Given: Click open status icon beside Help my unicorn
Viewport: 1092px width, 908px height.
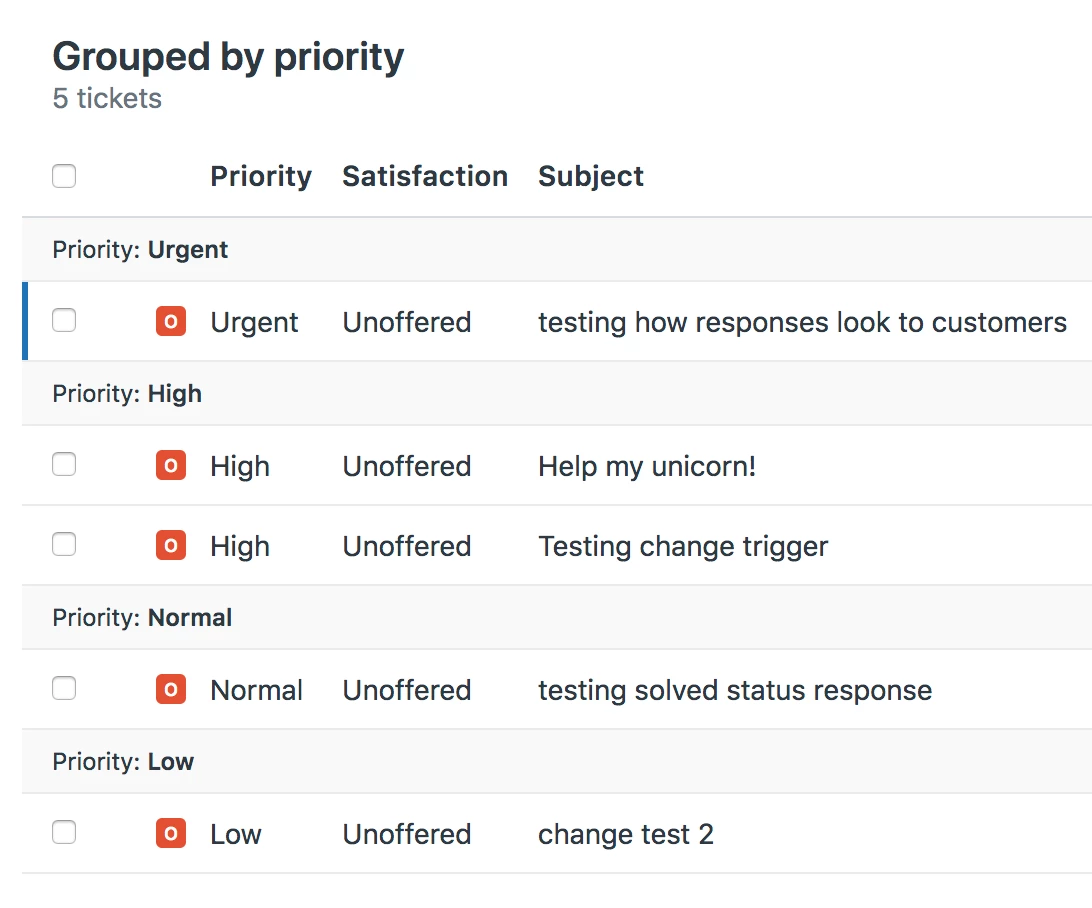Looking at the screenshot, I should click(171, 466).
